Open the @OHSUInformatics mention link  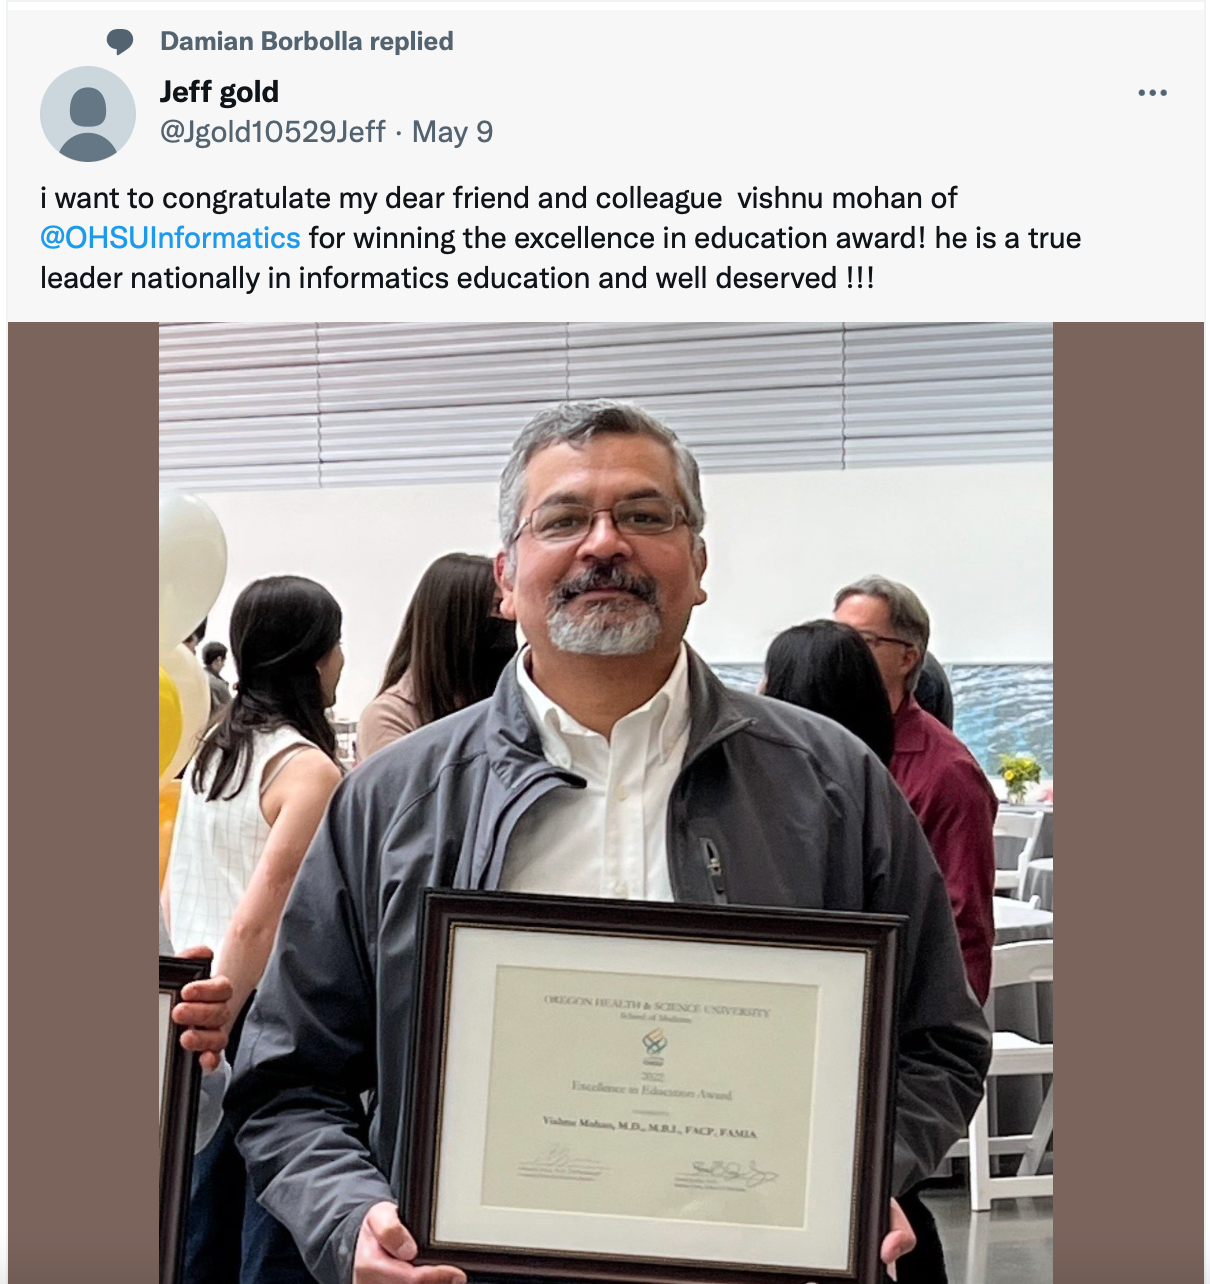coord(170,238)
